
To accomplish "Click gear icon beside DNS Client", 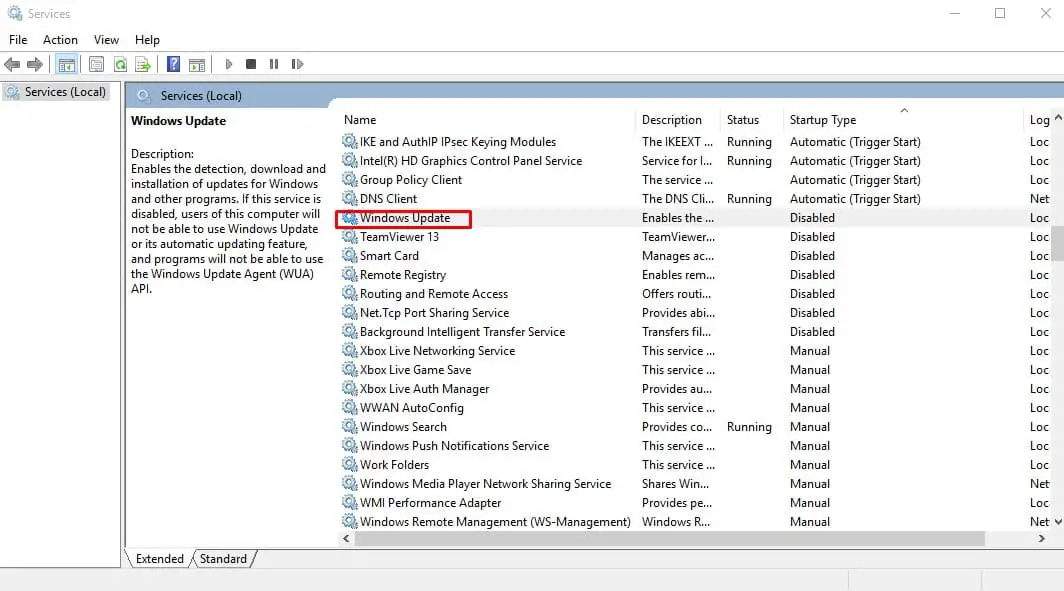I will coord(349,198).
